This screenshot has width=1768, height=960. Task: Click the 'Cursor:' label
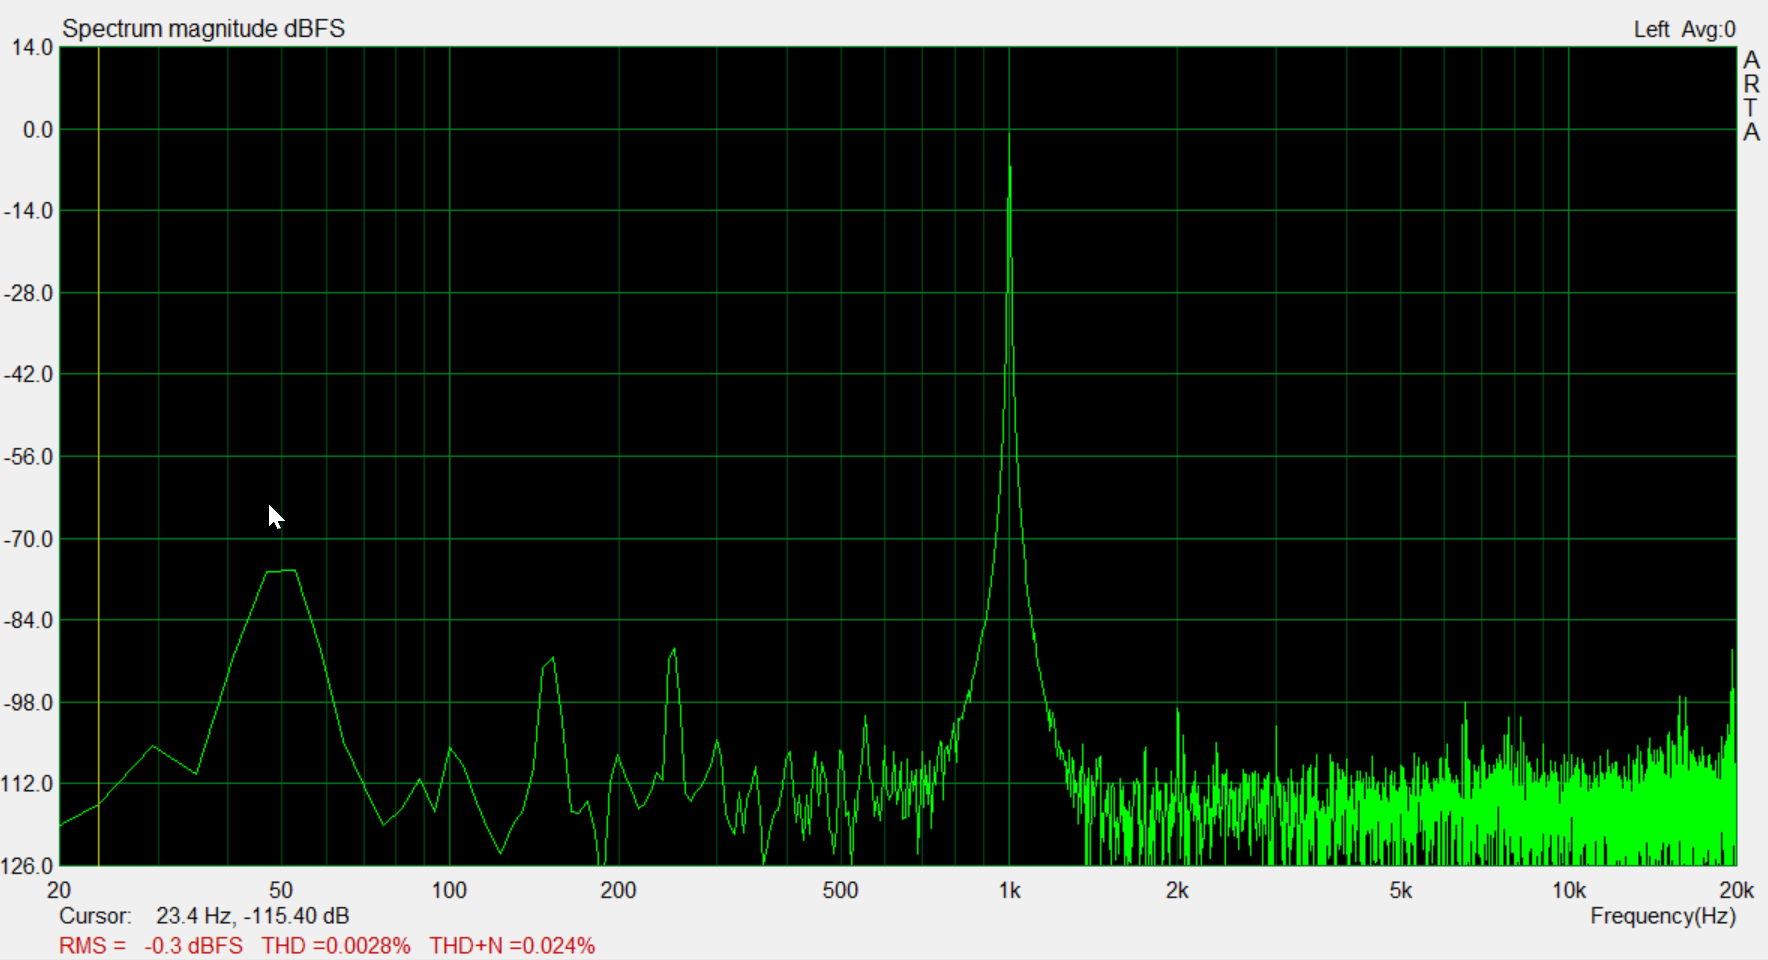pos(95,916)
